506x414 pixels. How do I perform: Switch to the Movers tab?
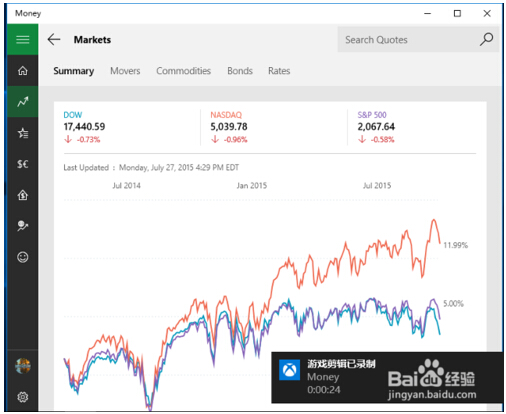[125, 71]
